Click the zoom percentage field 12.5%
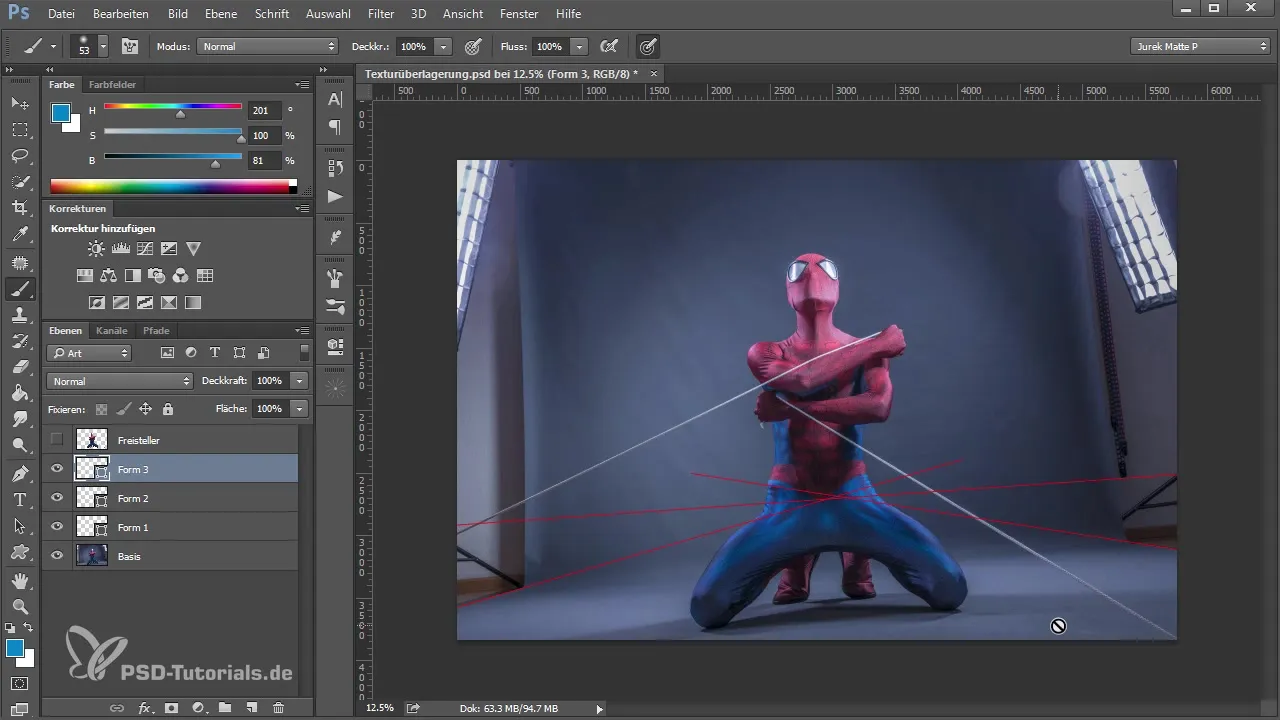 coord(380,708)
